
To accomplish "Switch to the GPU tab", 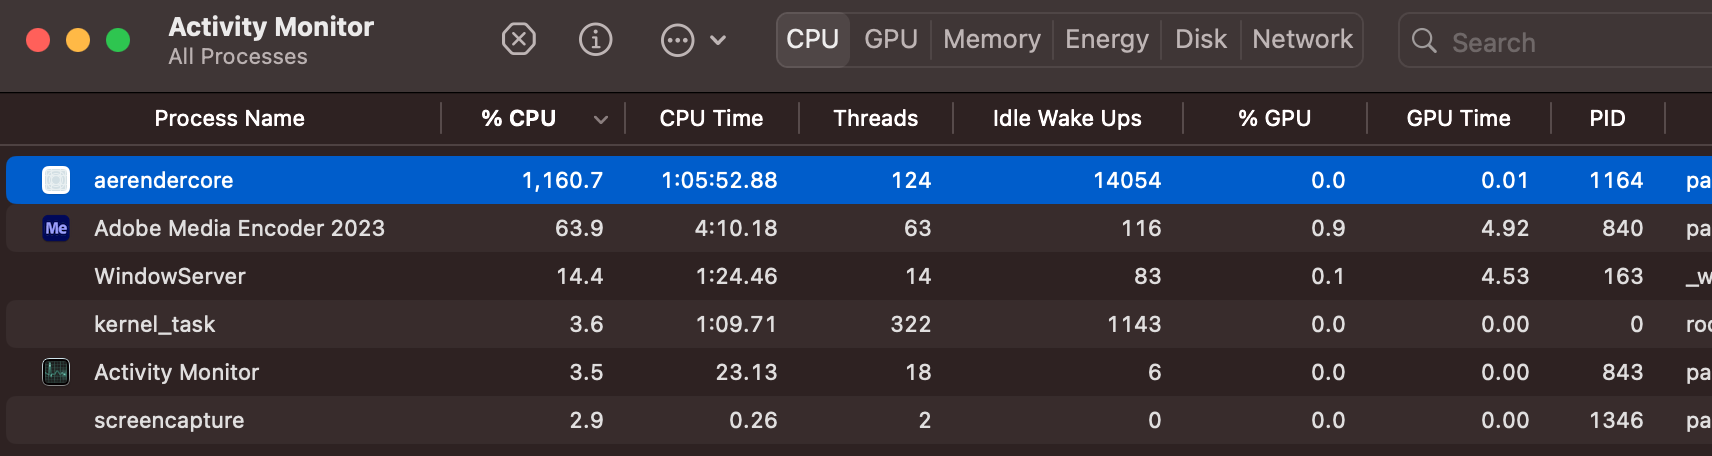I will click(x=891, y=39).
